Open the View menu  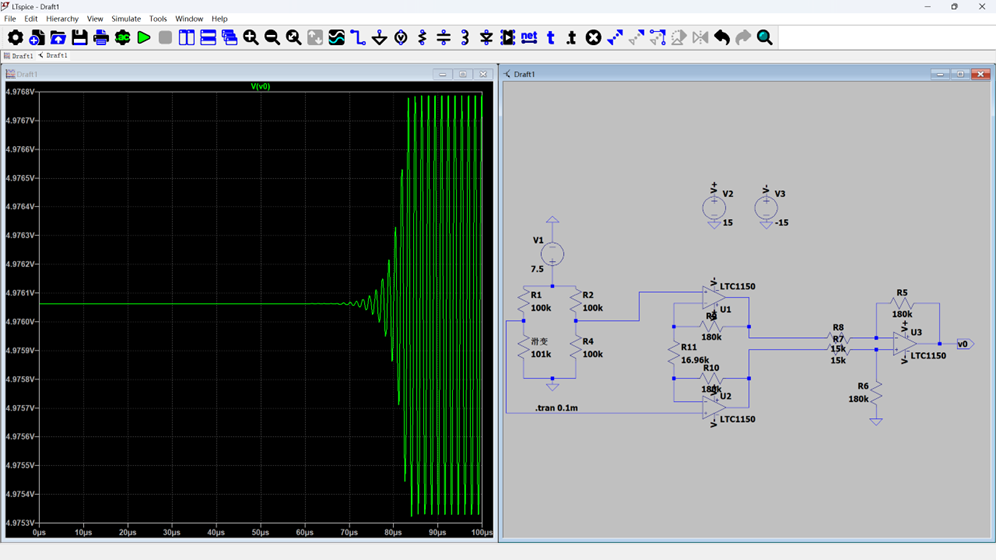click(x=95, y=19)
